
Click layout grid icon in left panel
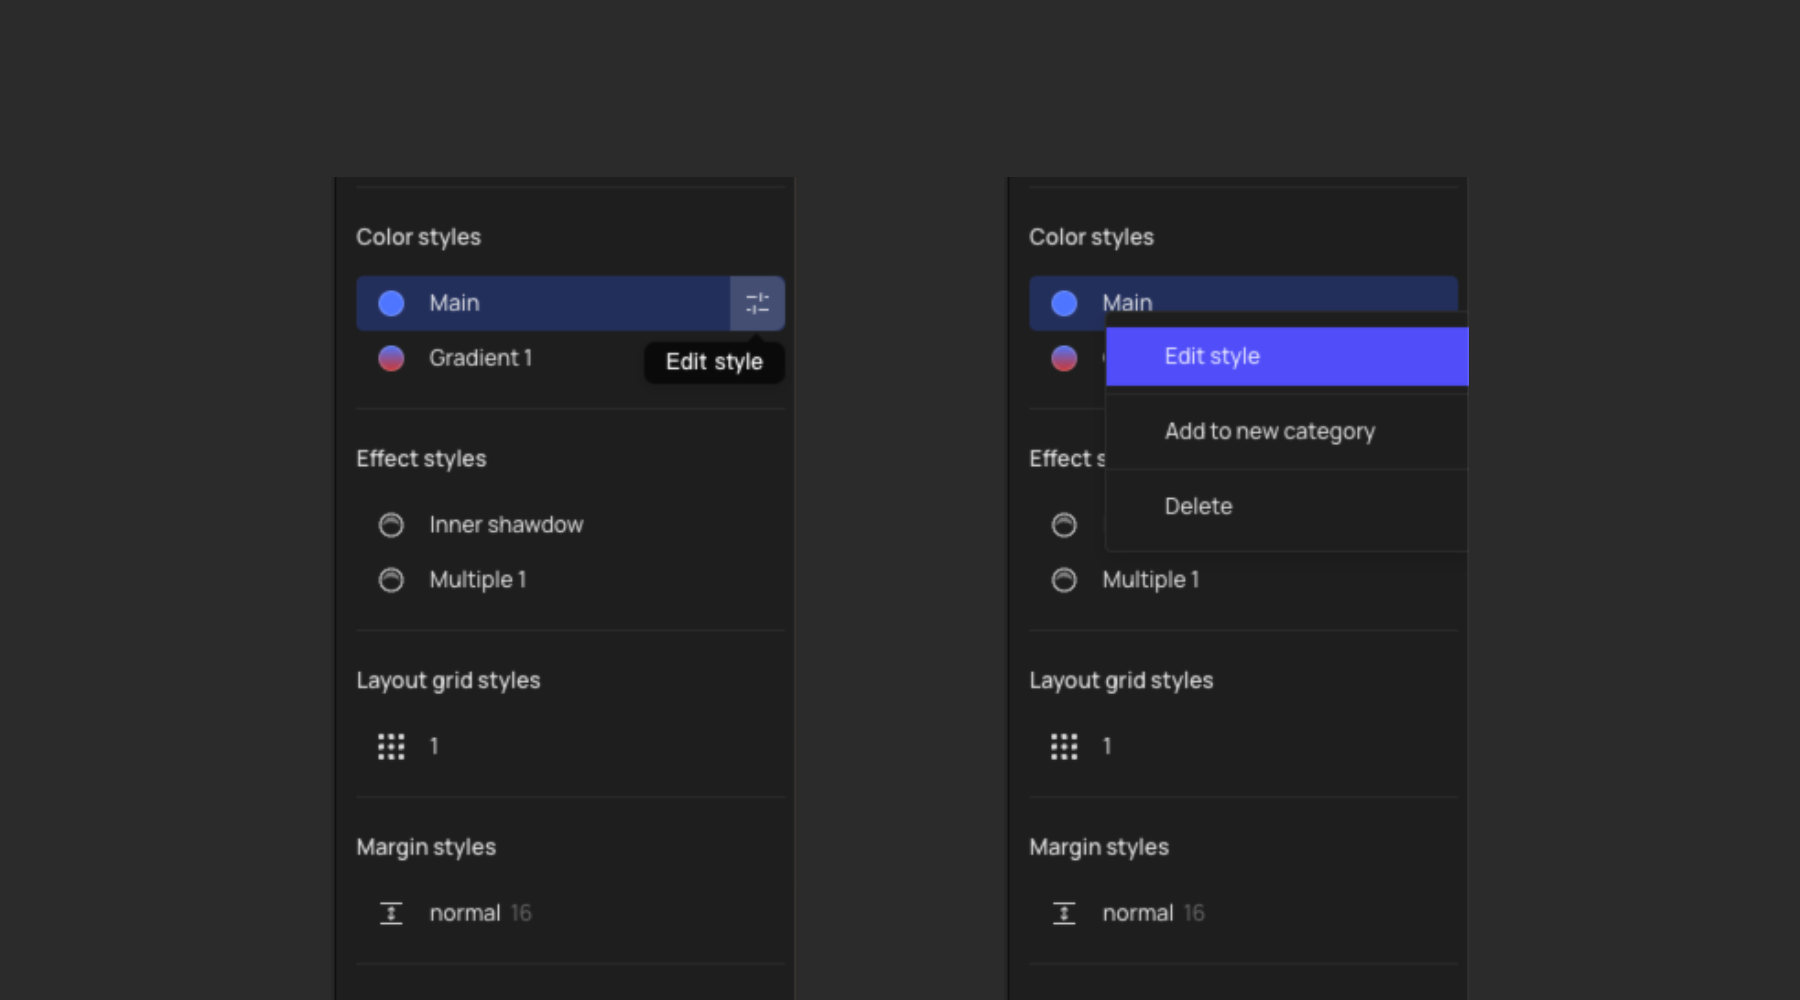(x=391, y=746)
